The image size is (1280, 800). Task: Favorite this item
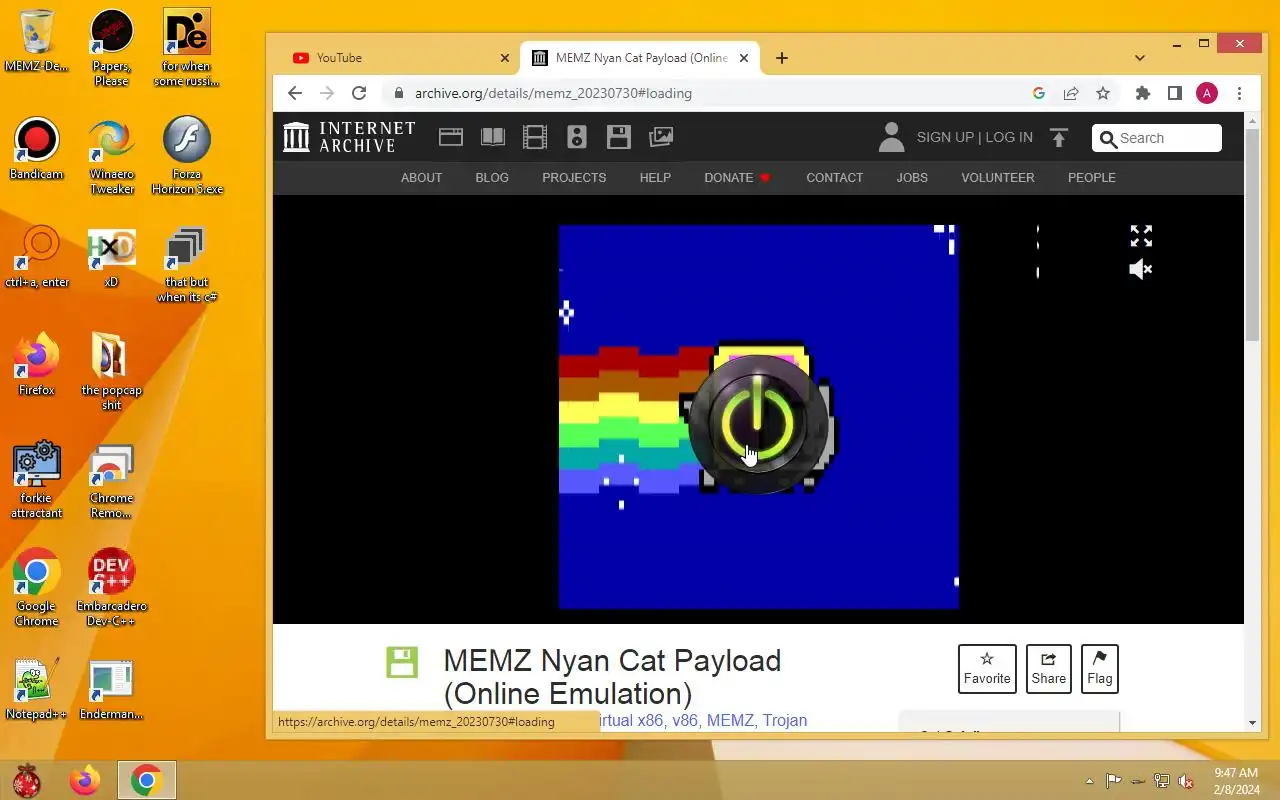click(987, 669)
